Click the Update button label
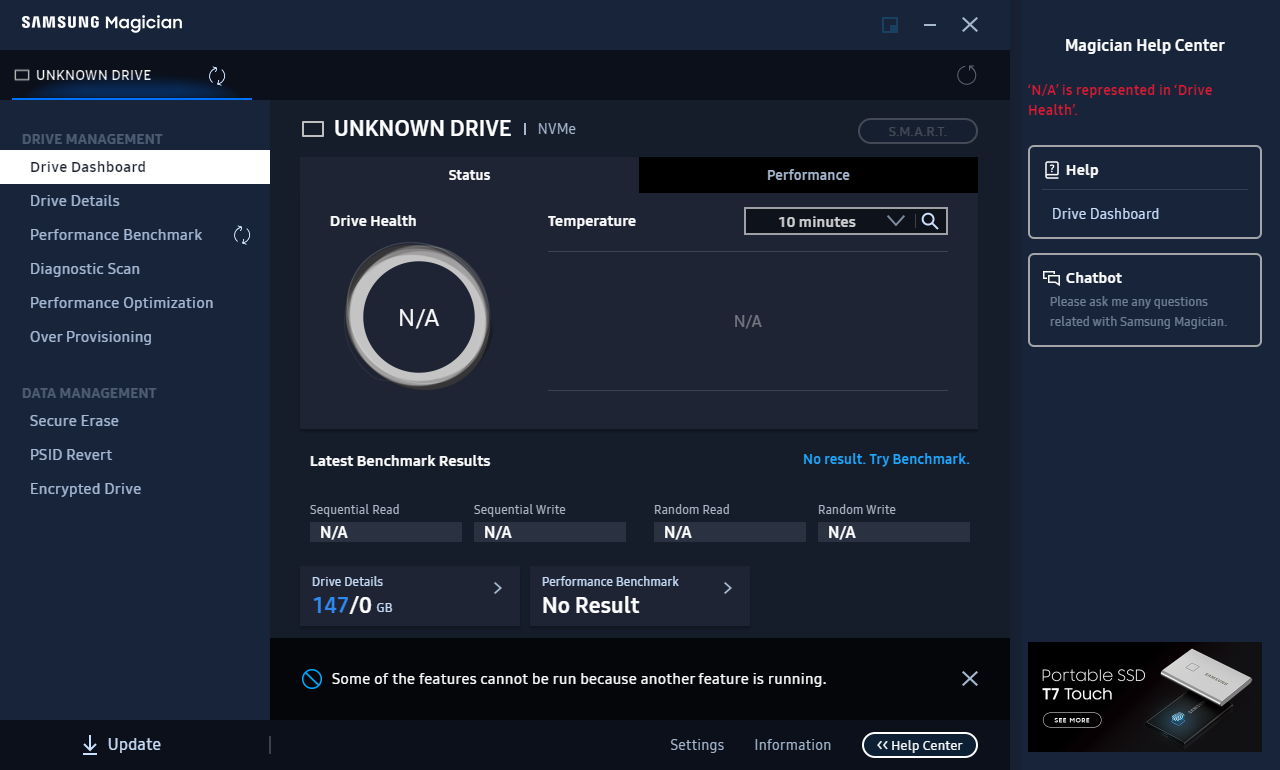This screenshot has width=1280, height=770. click(x=134, y=744)
